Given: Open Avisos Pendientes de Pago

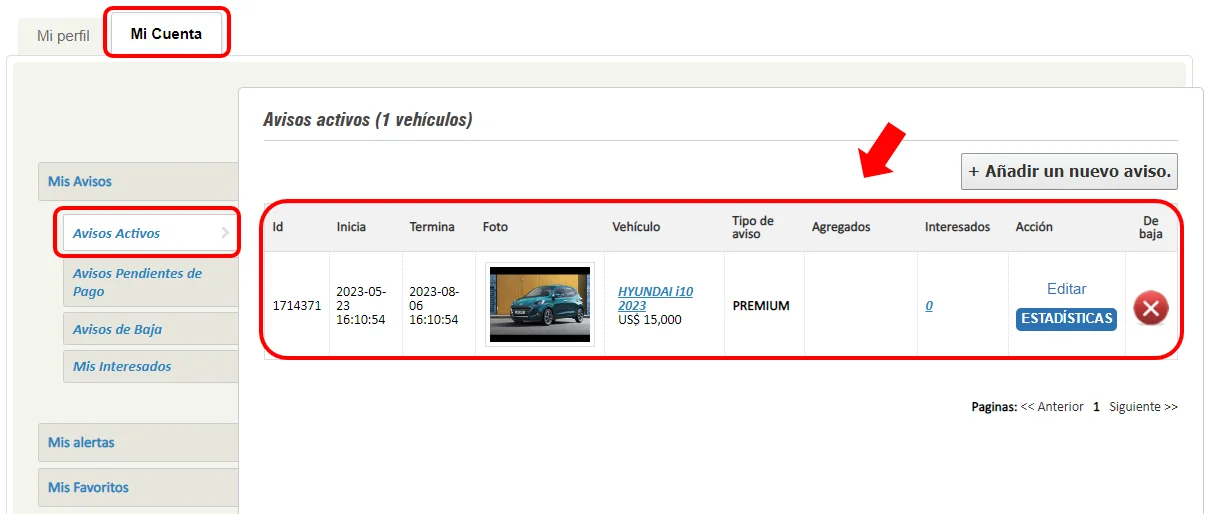Looking at the screenshot, I should point(137,282).
